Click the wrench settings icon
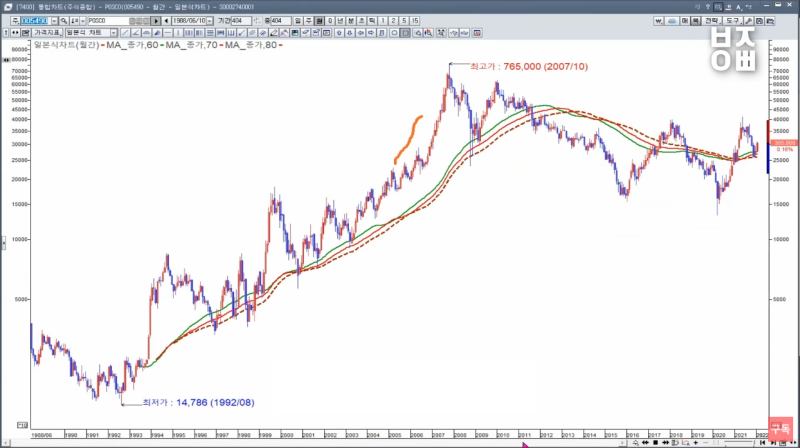Image resolution: width=800 pixels, height=448 pixels. click(x=749, y=21)
